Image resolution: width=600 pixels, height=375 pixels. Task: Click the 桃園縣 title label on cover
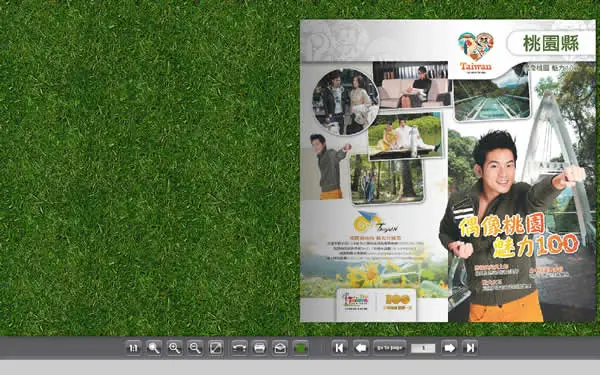point(551,44)
